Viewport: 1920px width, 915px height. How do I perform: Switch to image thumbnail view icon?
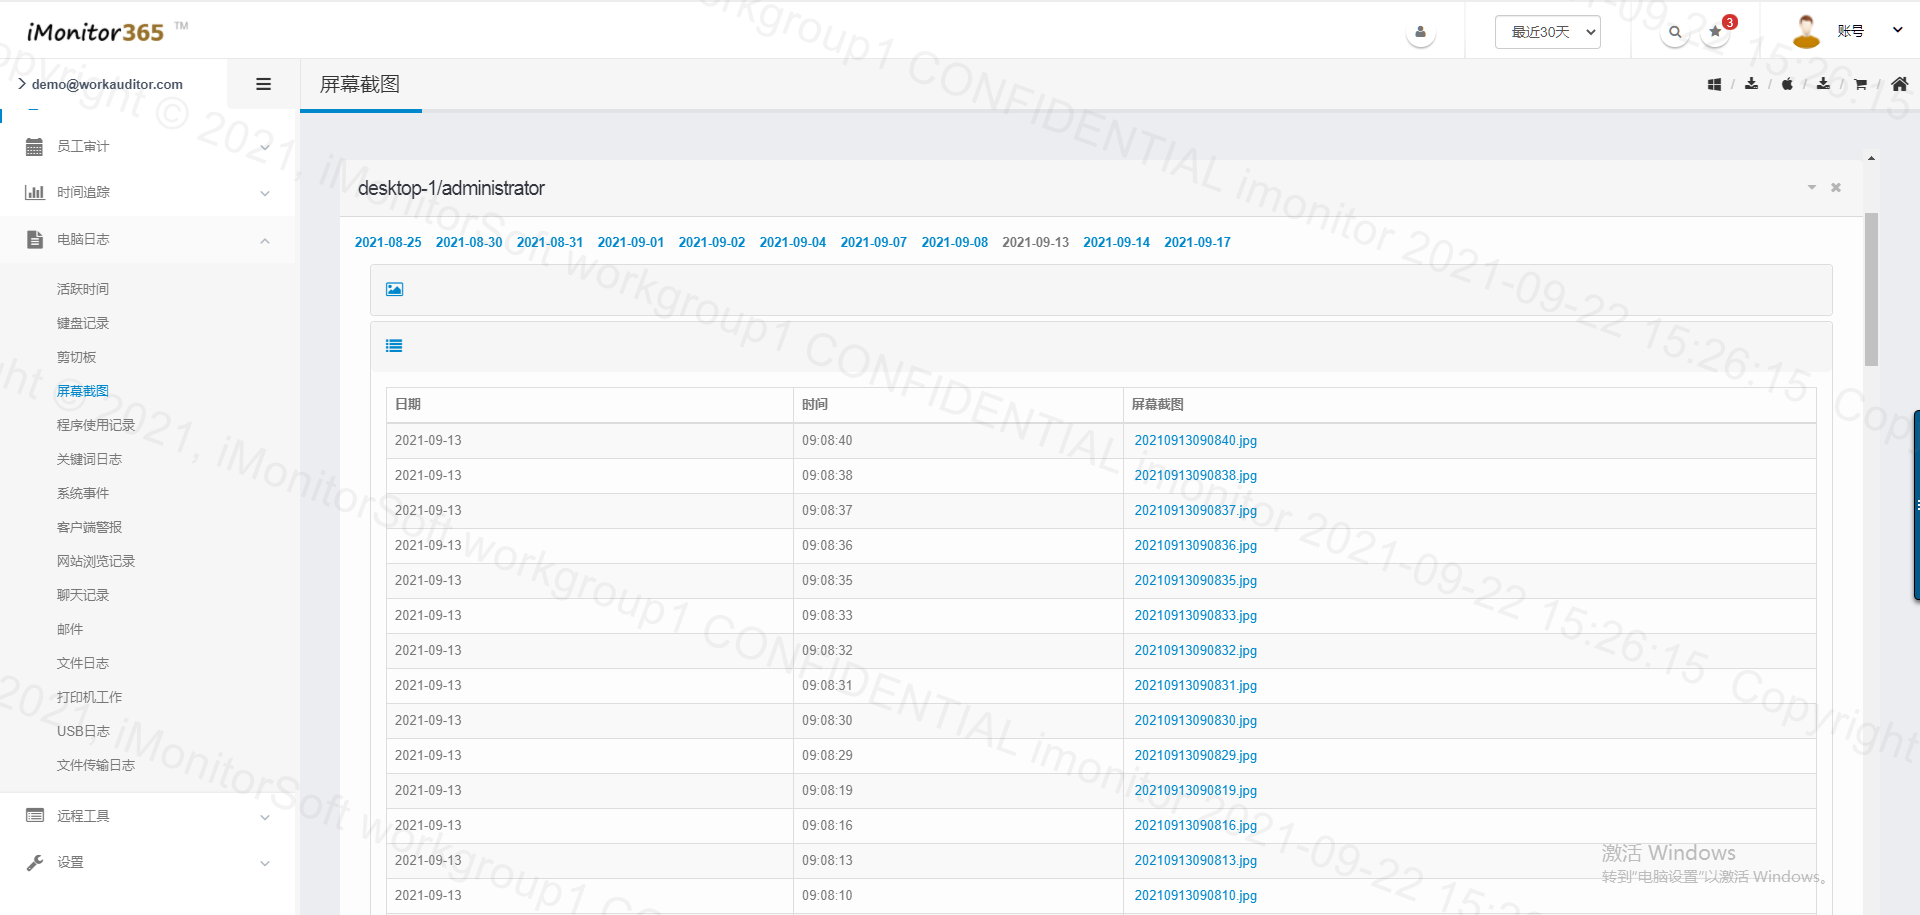[x=394, y=289]
